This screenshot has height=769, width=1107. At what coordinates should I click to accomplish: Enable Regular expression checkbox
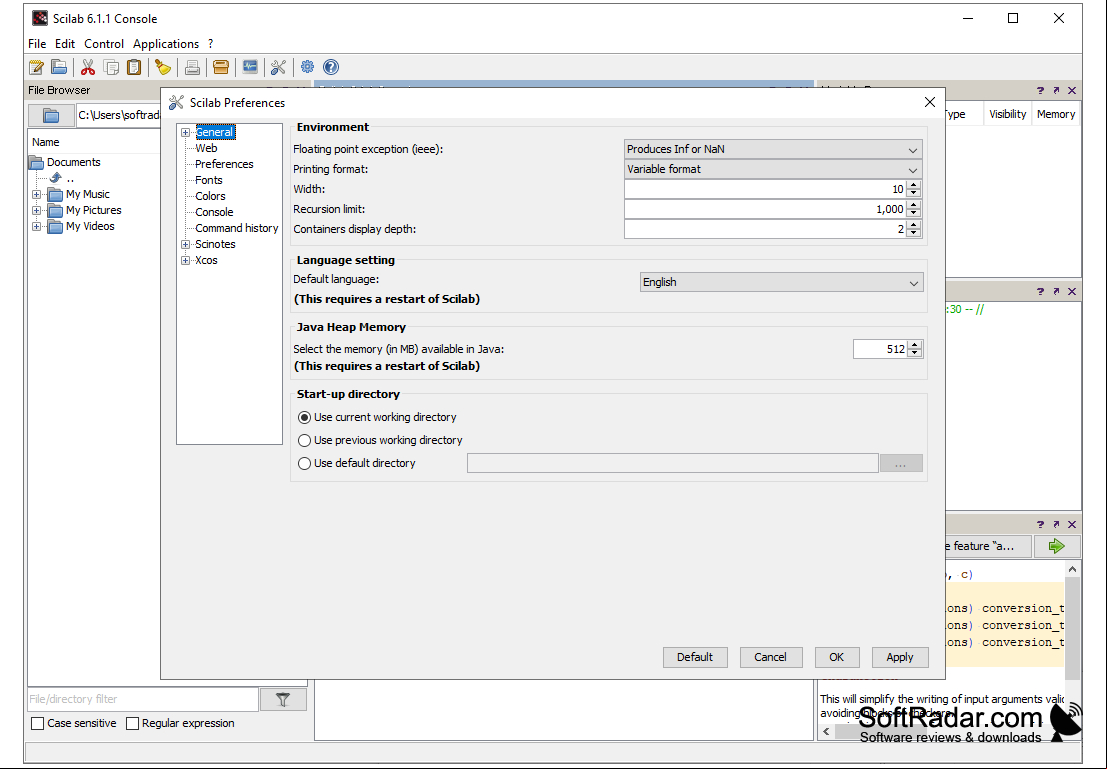coord(132,723)
